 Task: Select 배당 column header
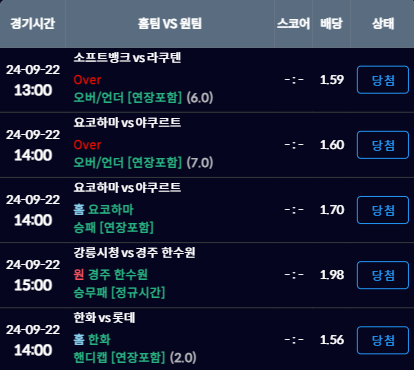(331, 24)
